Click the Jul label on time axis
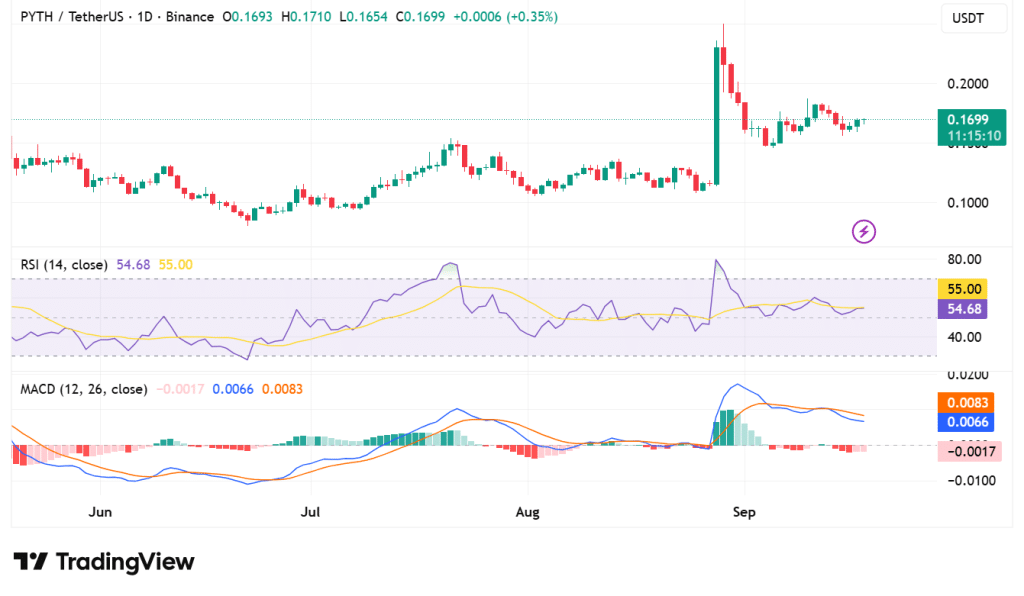This screenshot has height=596, width=1024. coord(311,512)
